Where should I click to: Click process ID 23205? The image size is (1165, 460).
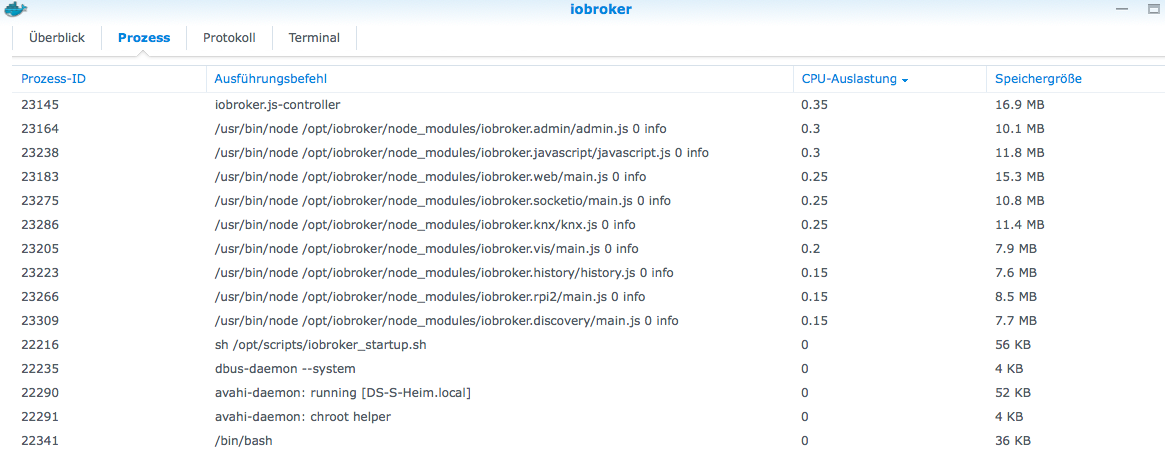tap(40, 249)
